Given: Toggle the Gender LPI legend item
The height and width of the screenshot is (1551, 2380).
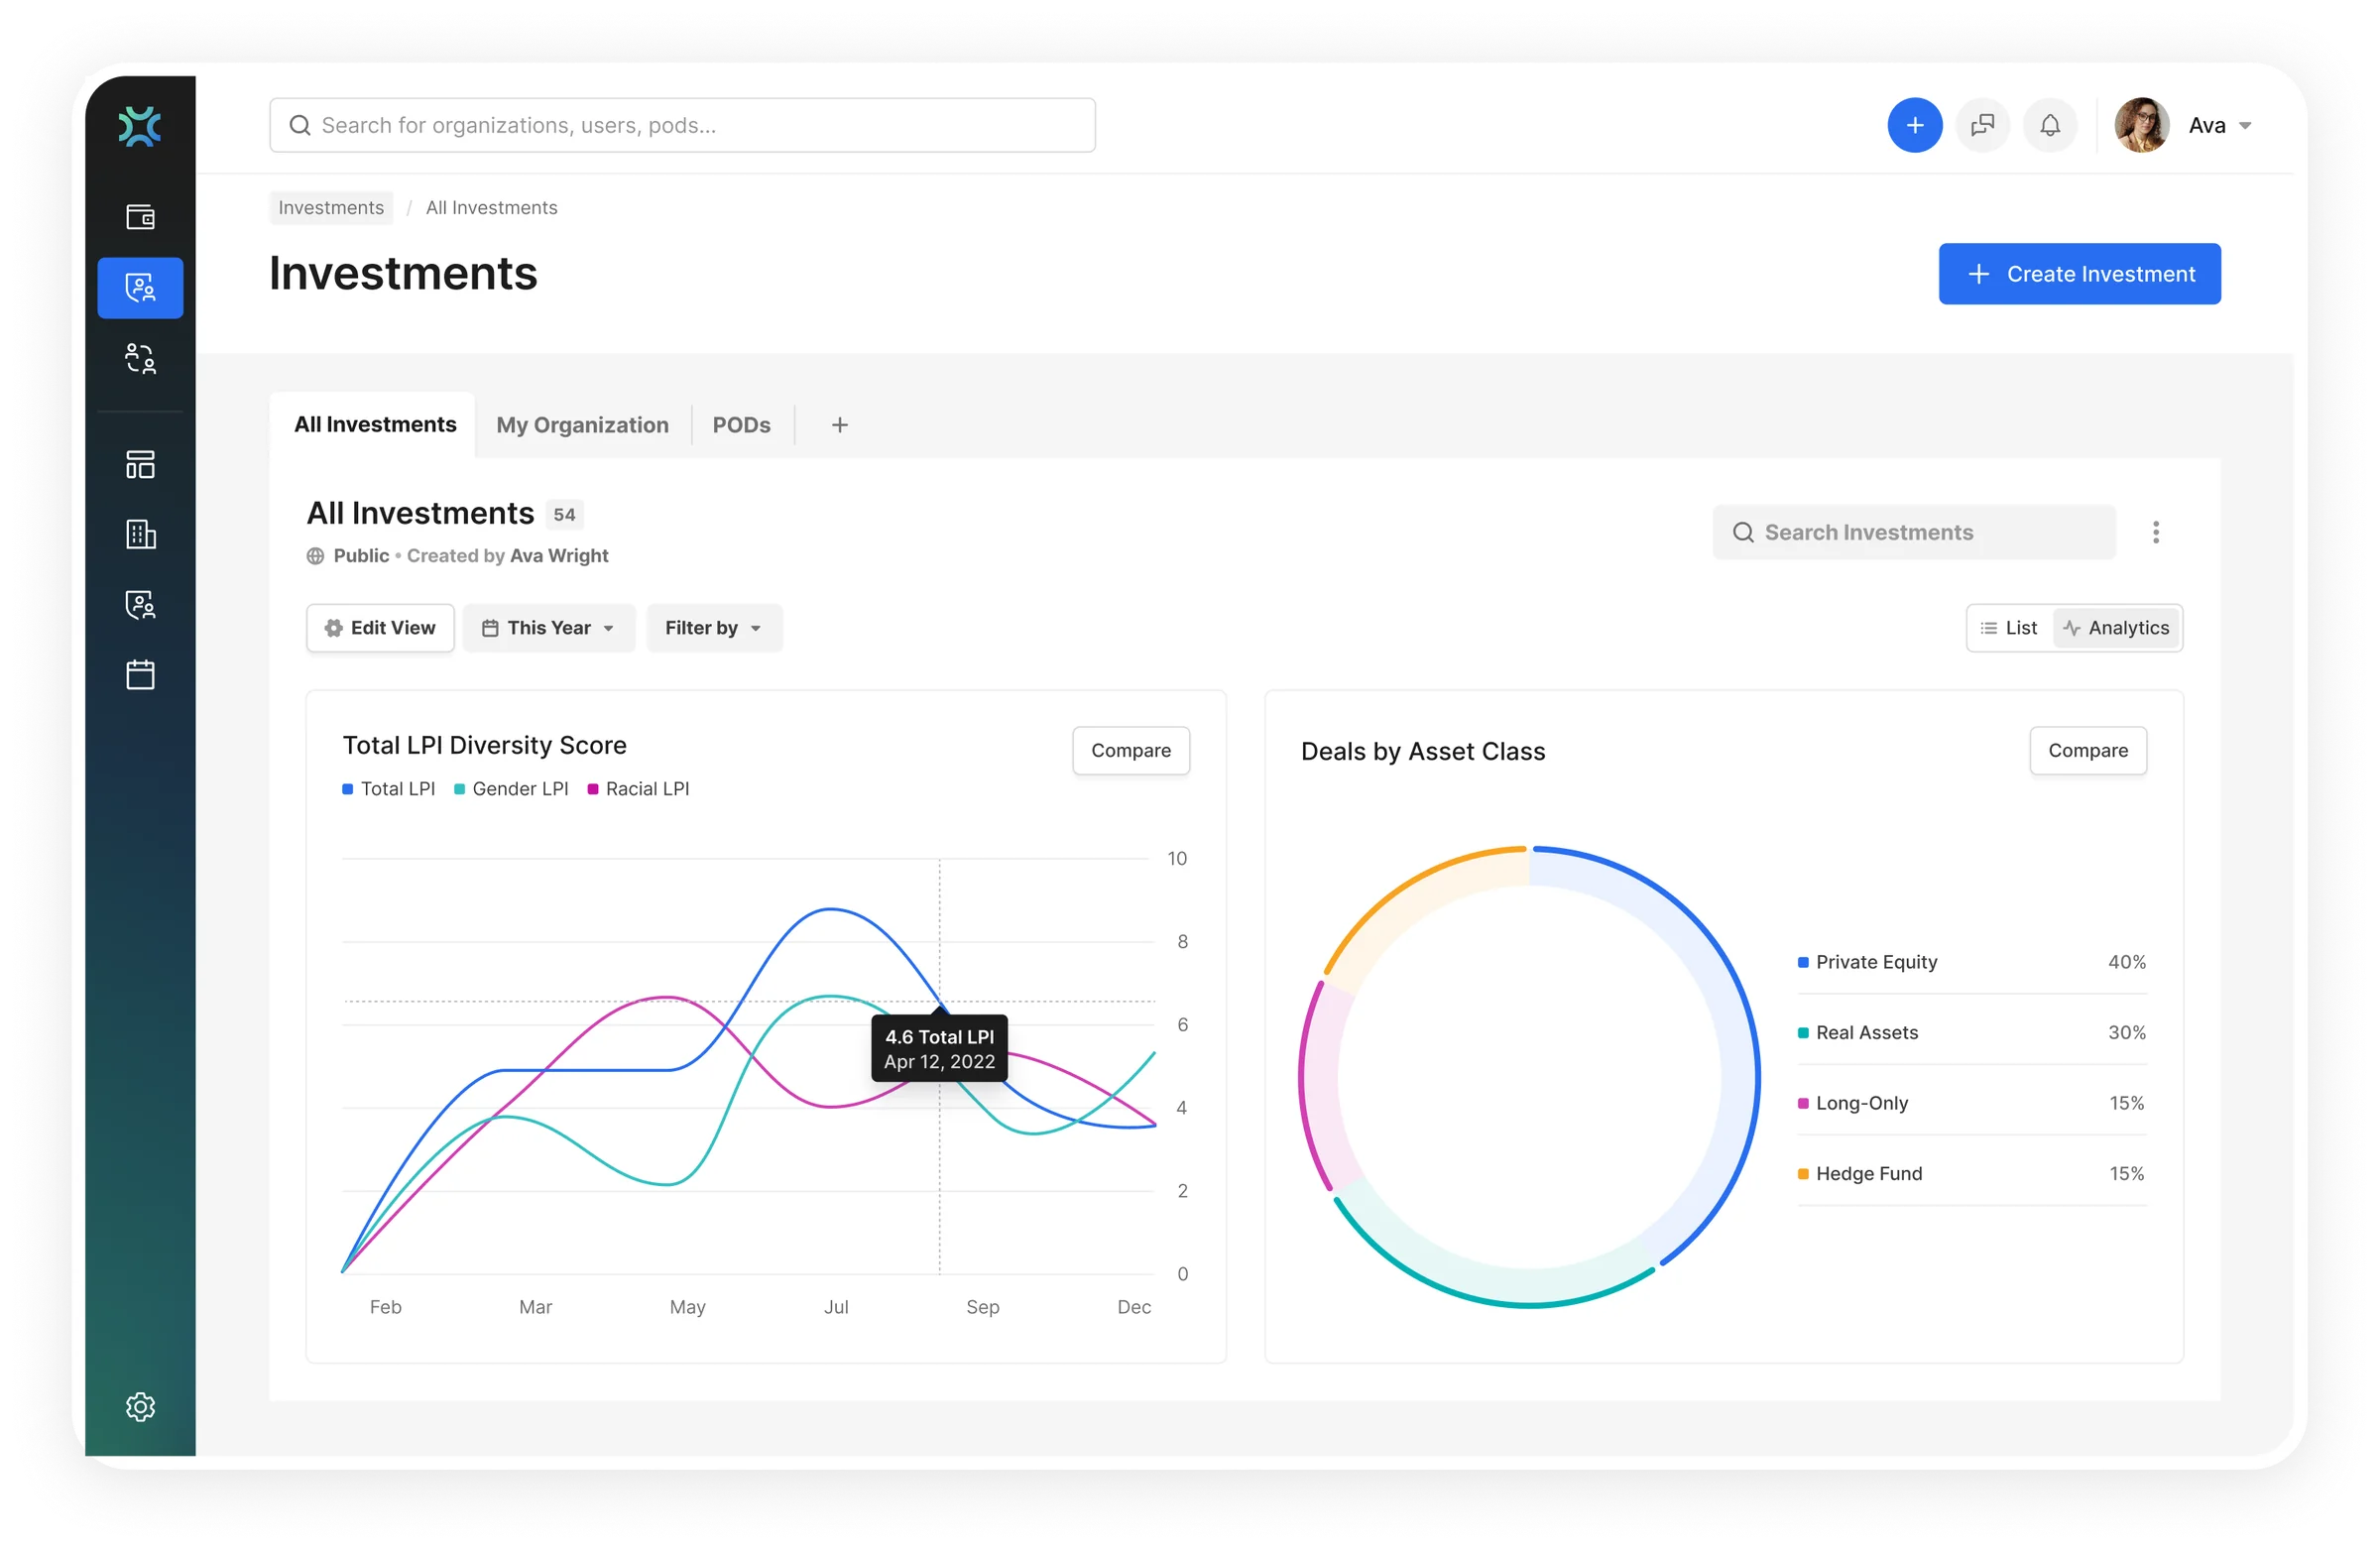Looking at the screenshot, I should [511, 789].
